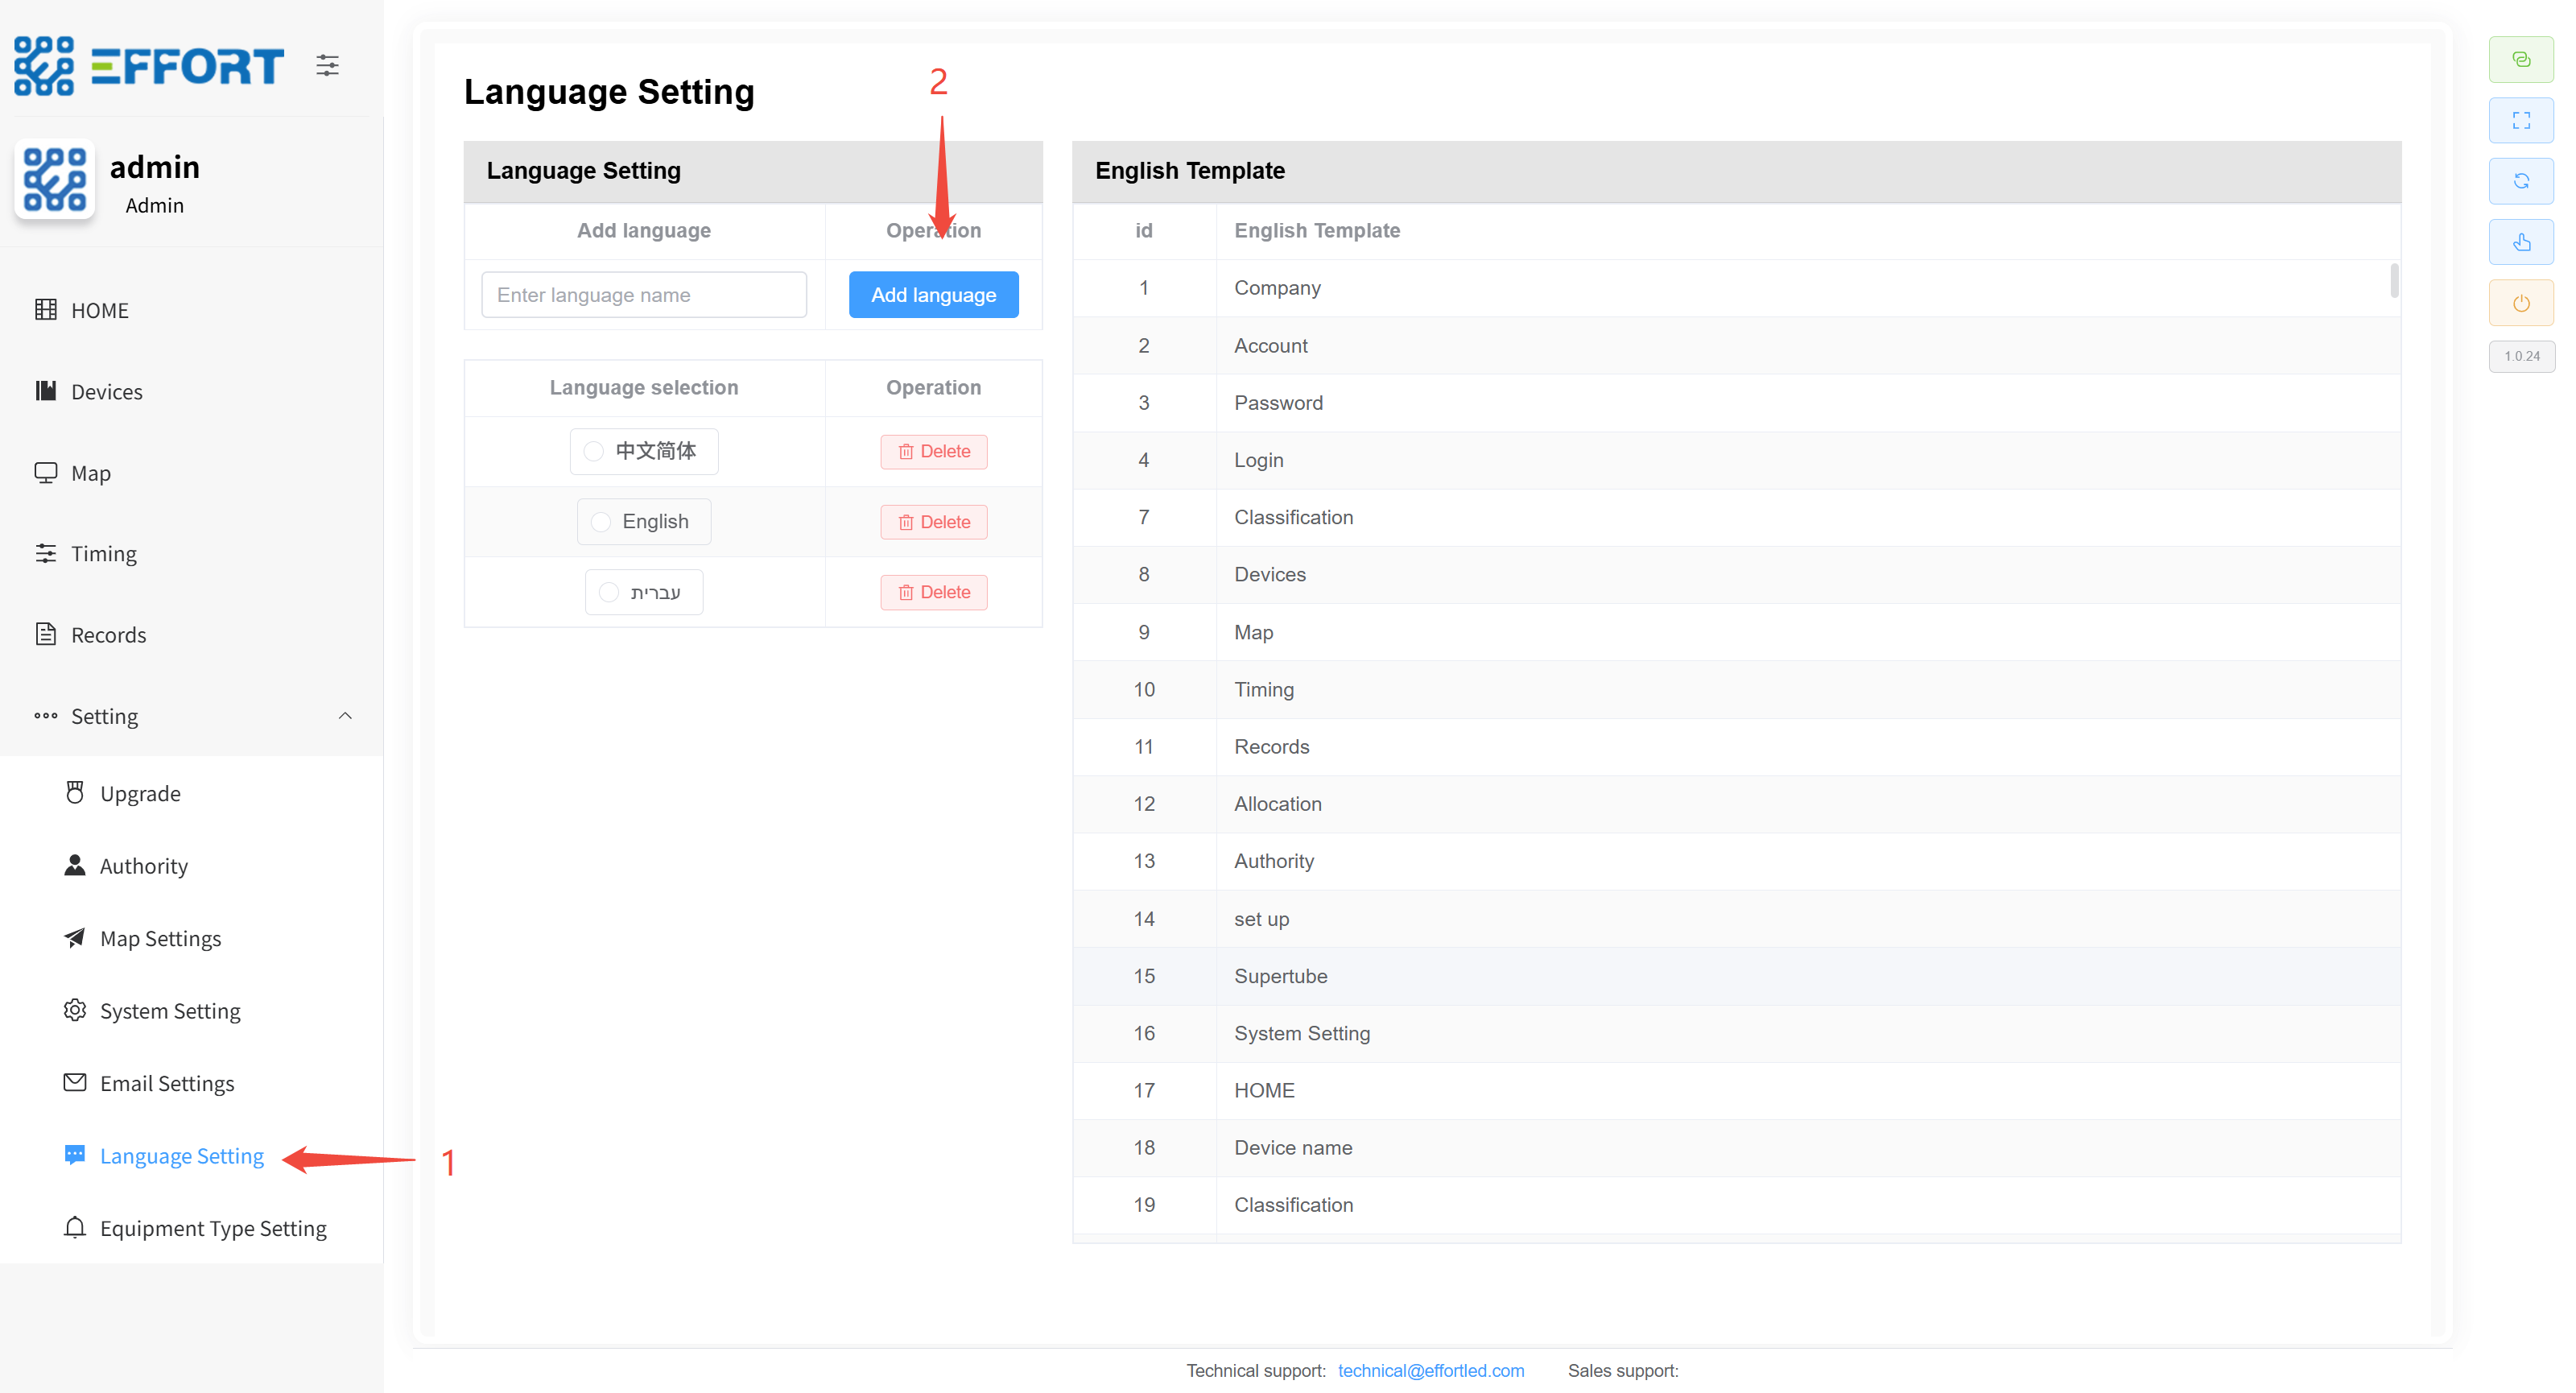Collapse the Setting menu chevron
The image size is (2576, 1393).
345,716
